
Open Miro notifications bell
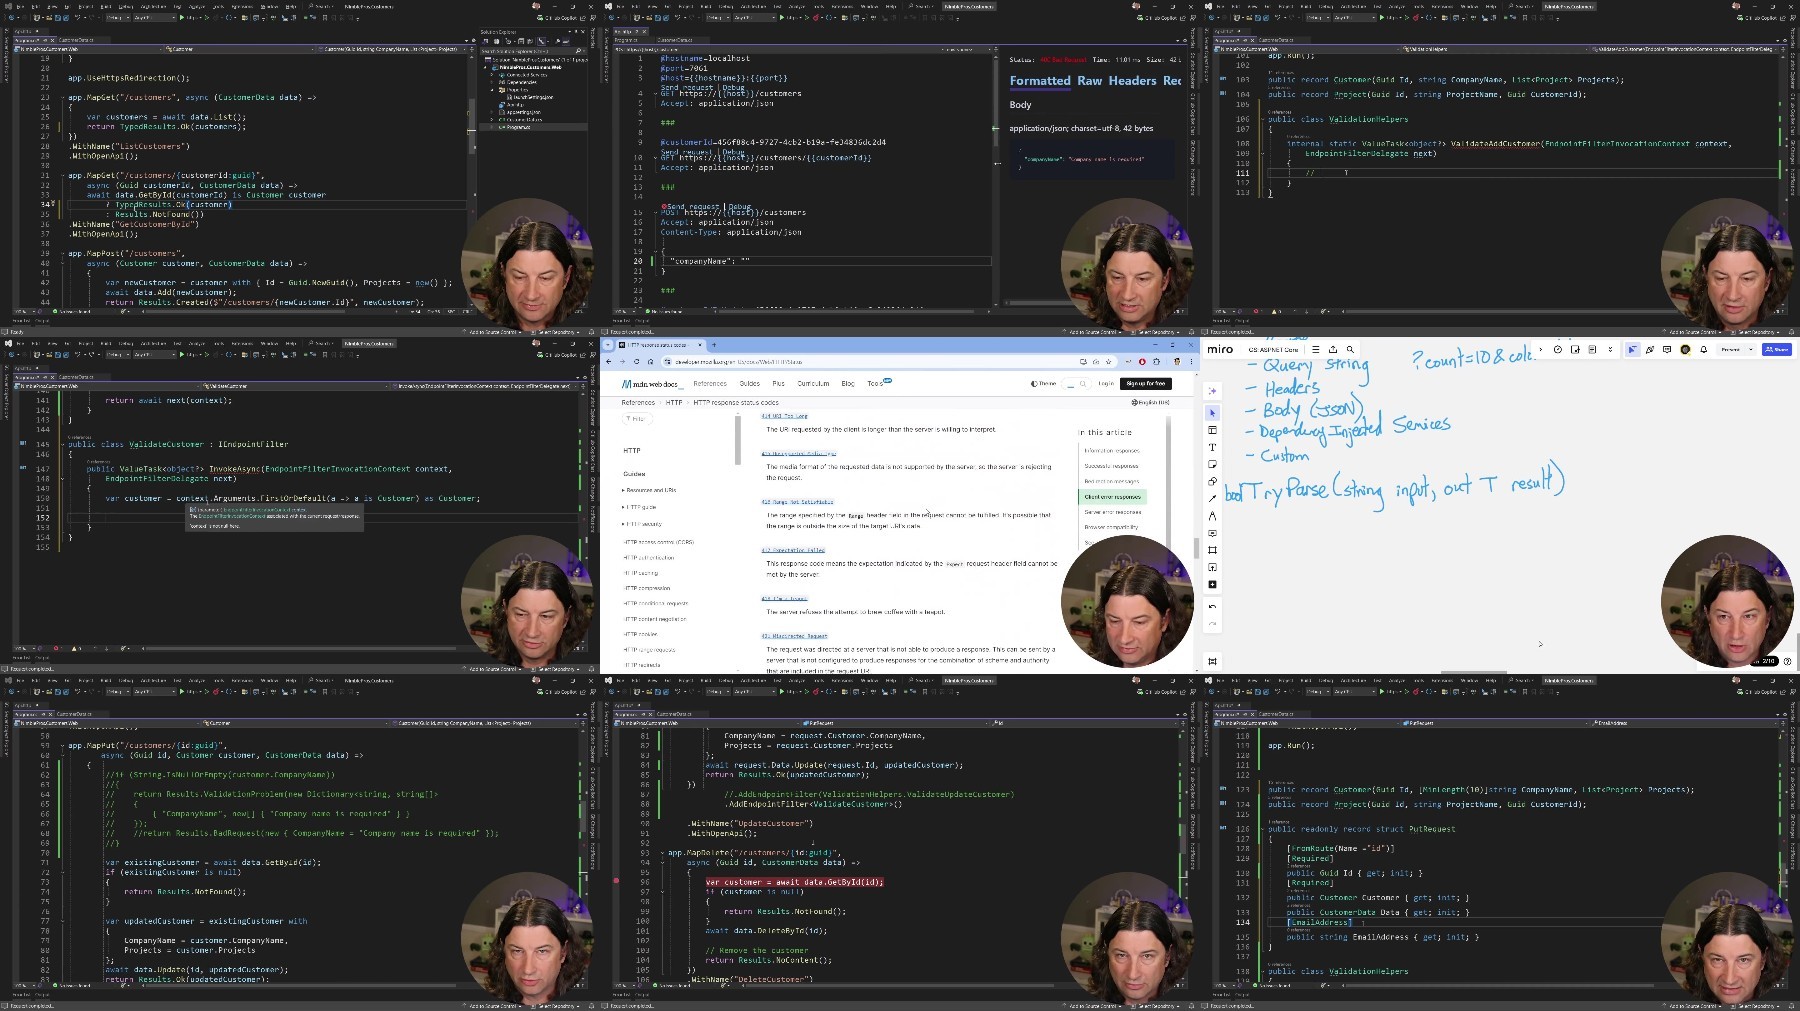pyautogui.click(x=1704, y=349)
